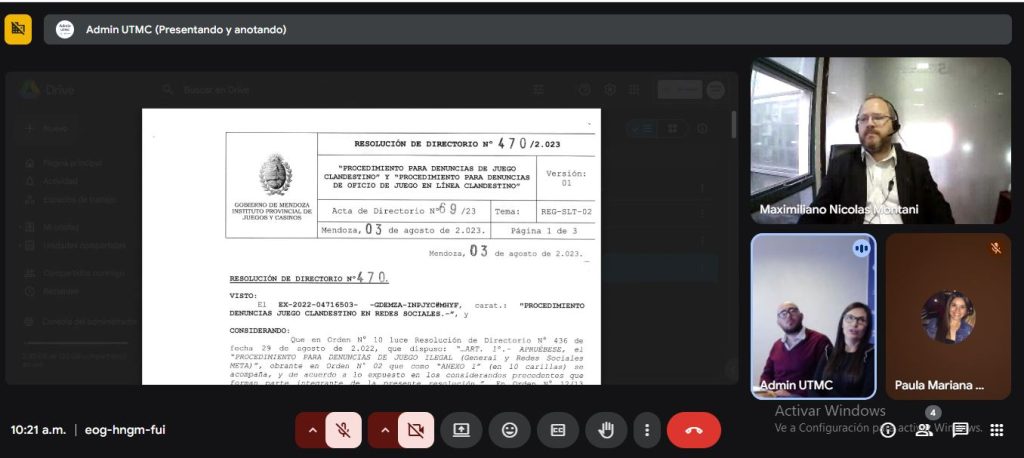Select Paula Mariana's participant tile
The image size is (1024, 458).
947,316
